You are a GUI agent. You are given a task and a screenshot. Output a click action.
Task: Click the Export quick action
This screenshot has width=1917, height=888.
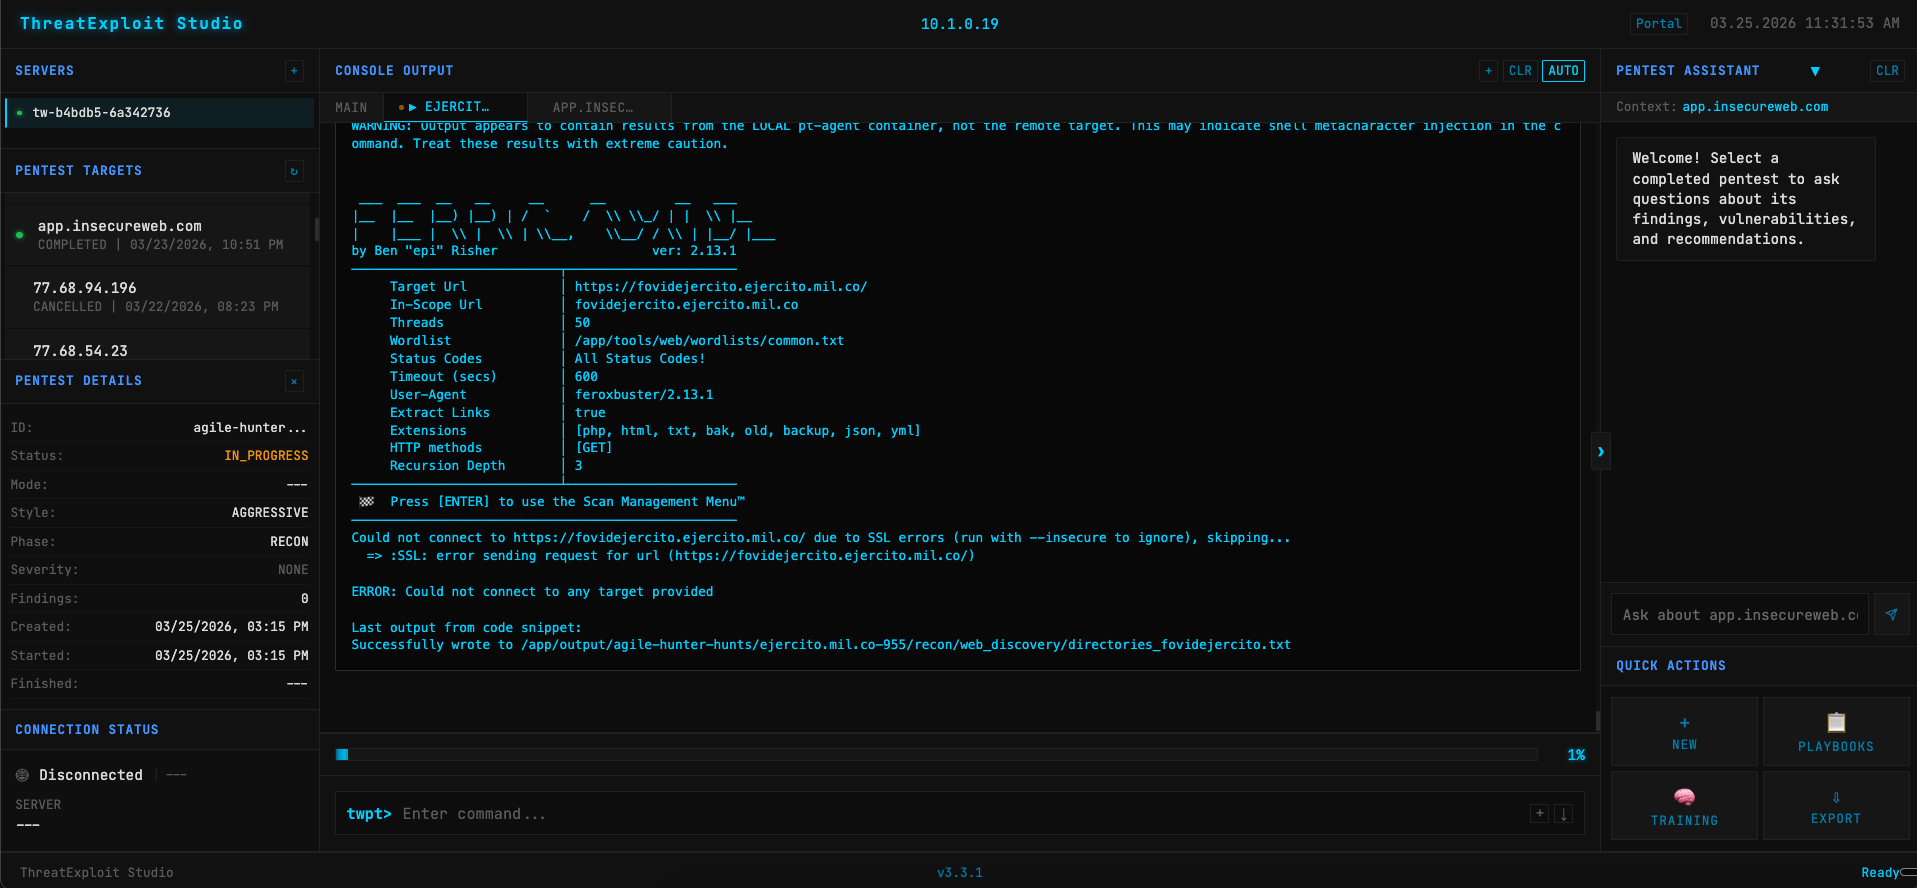tap(1835, 806)
